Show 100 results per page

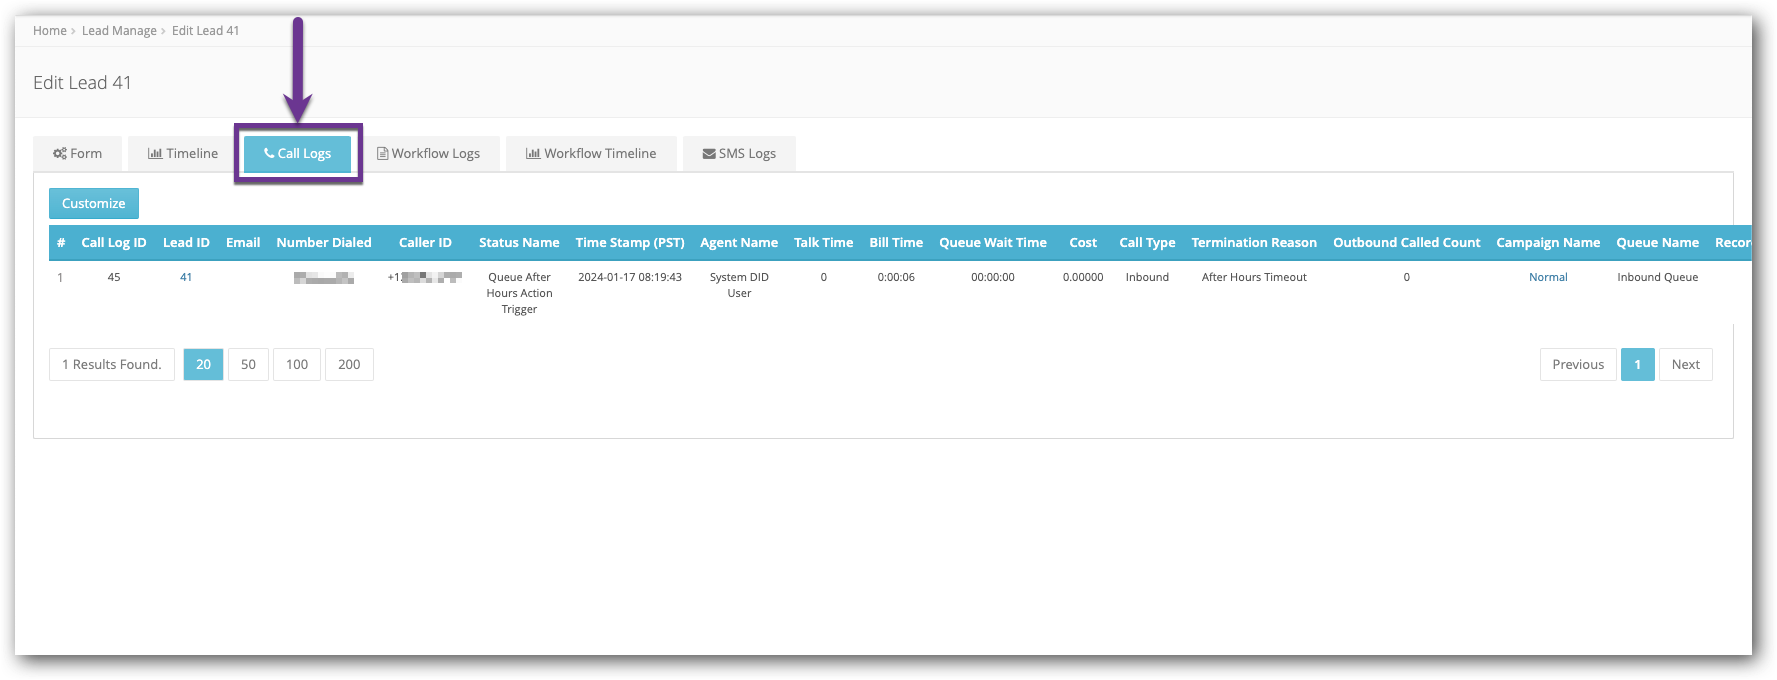(297, 364)
